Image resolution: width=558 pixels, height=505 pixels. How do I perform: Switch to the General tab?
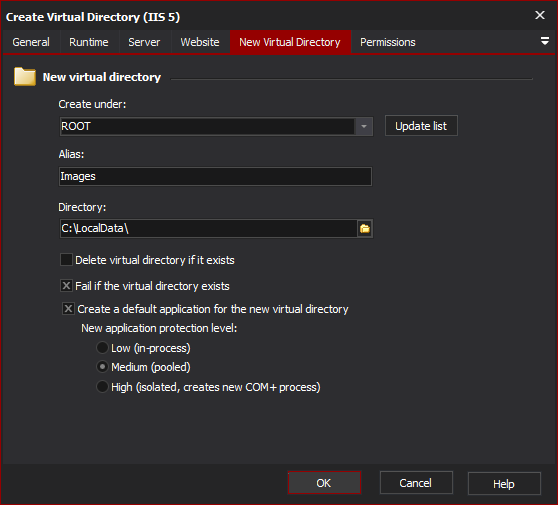[31, 42]
